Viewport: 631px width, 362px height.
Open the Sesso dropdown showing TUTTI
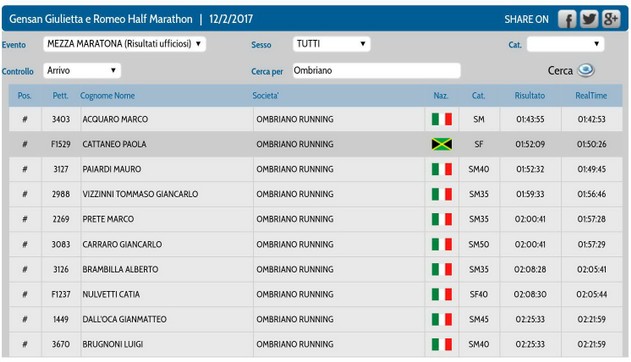click(331, 44)
